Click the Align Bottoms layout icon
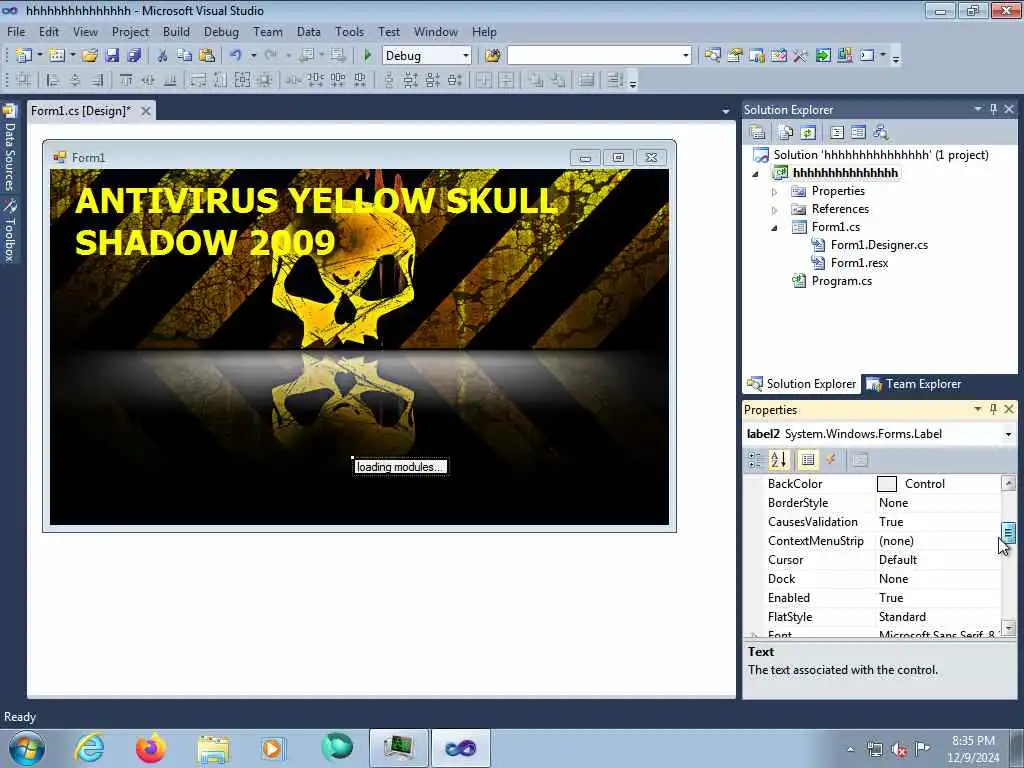Image resolution: width=1024 pixels, height=768 pixels. (x=170, y=80)
